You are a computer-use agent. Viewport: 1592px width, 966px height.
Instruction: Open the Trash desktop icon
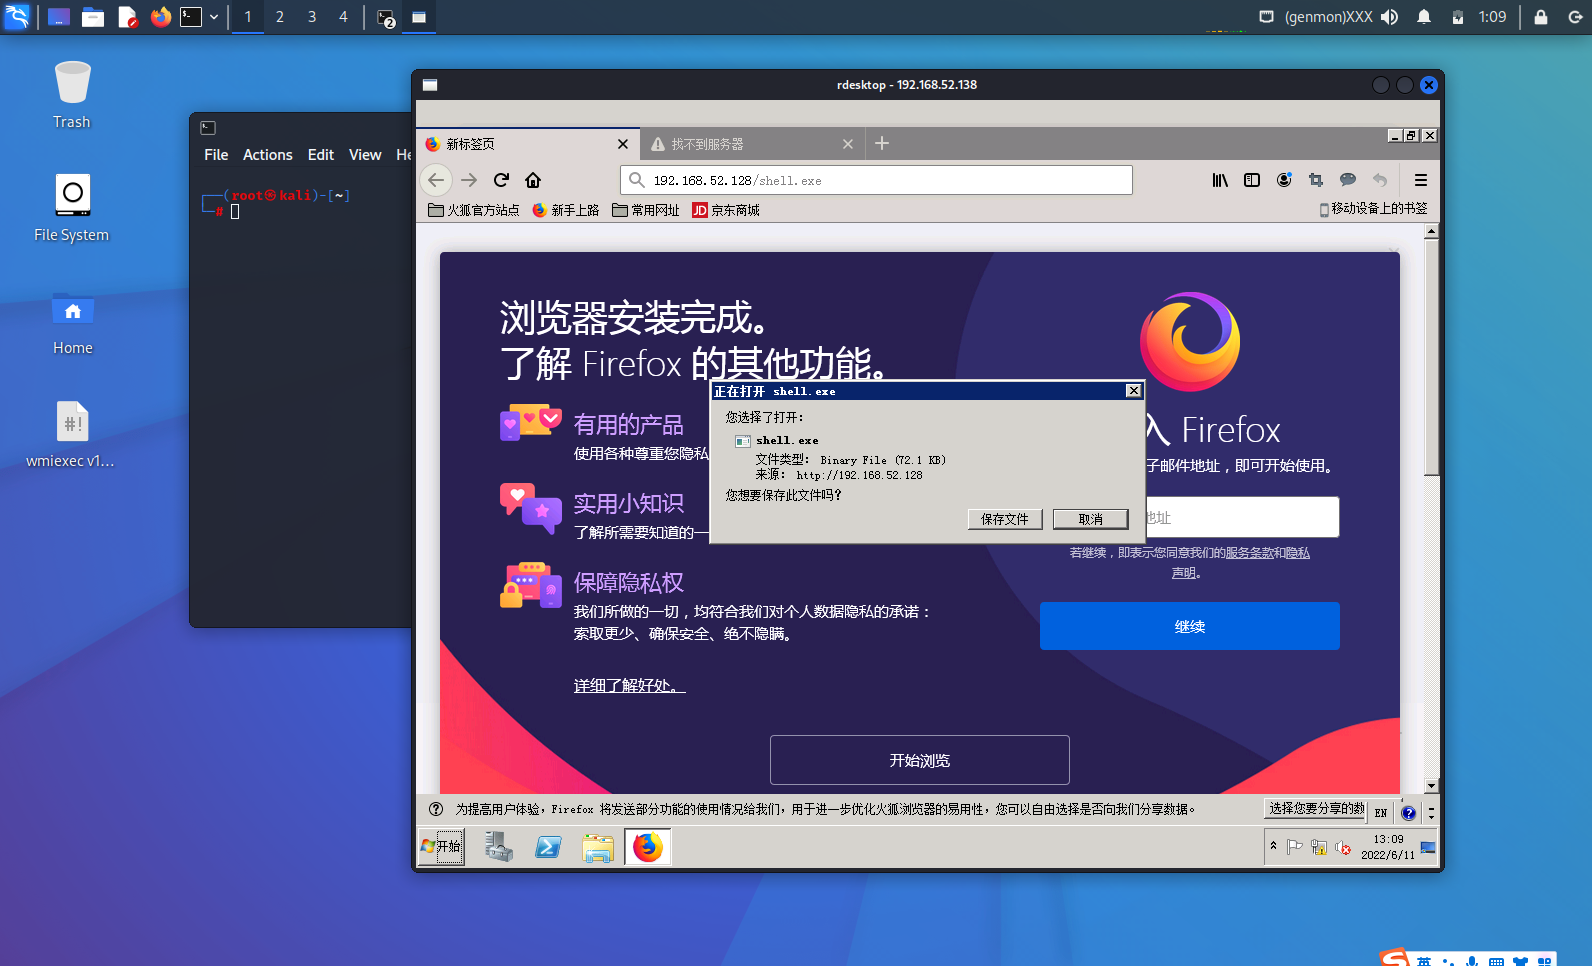pos(72,95)
